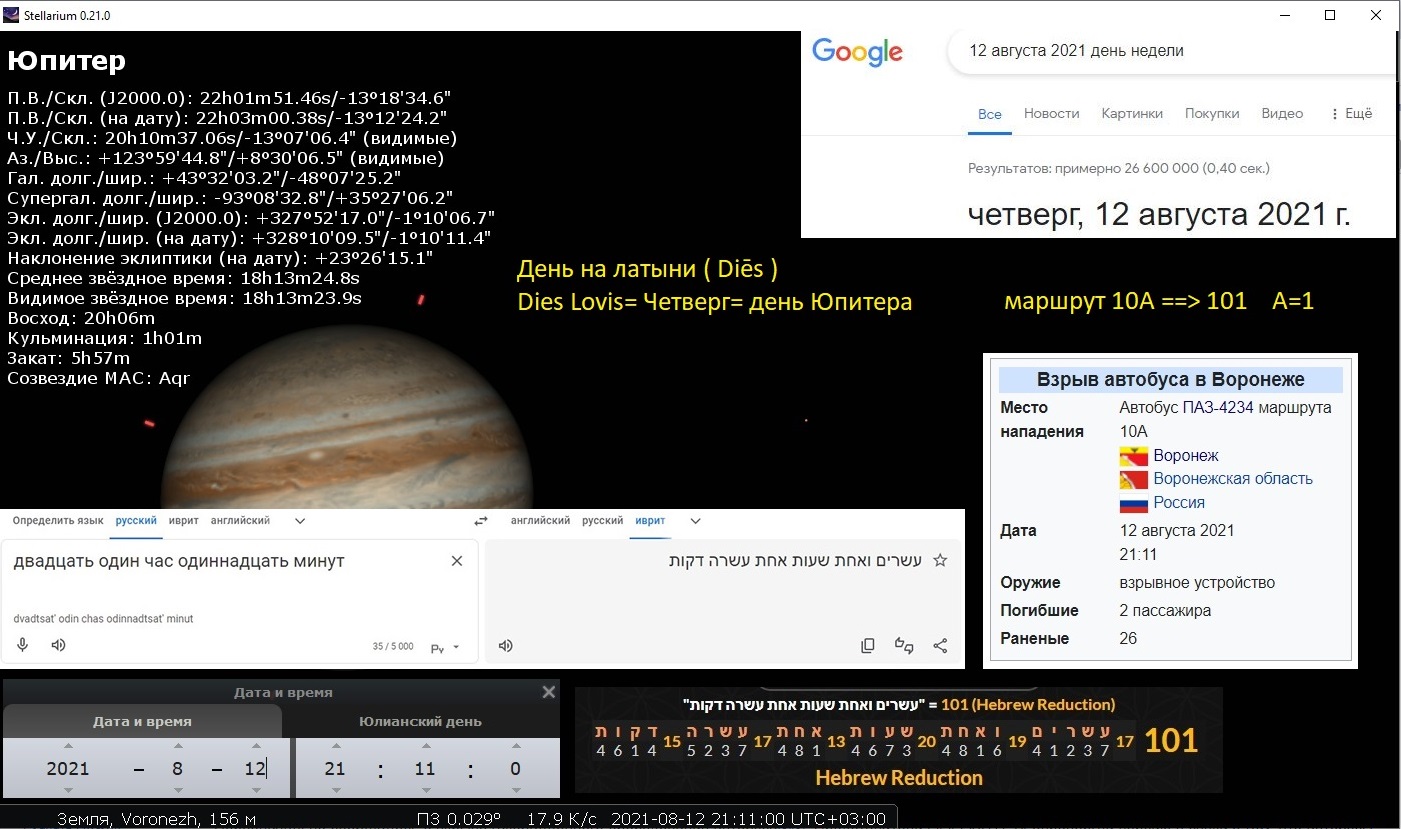1401x829 pixels.
Task: Click the hour field showing 21
Action: click(335, 768)
